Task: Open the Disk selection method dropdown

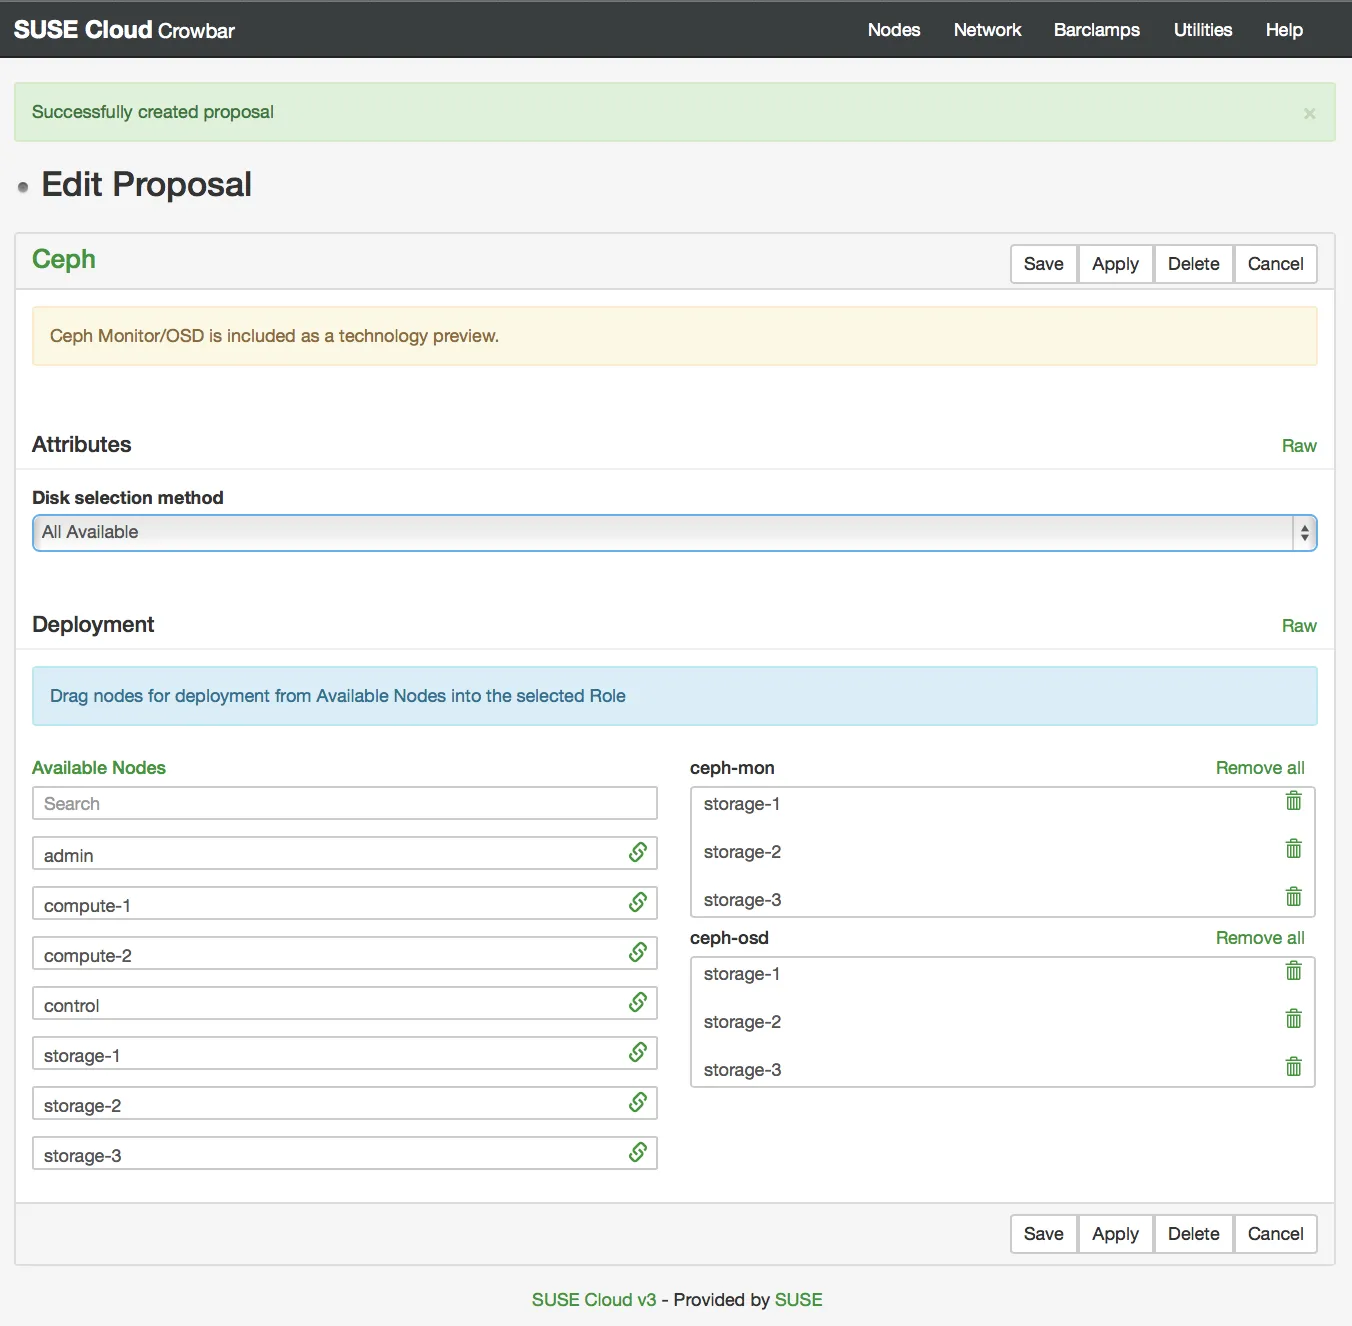Action: pos(675,533)
